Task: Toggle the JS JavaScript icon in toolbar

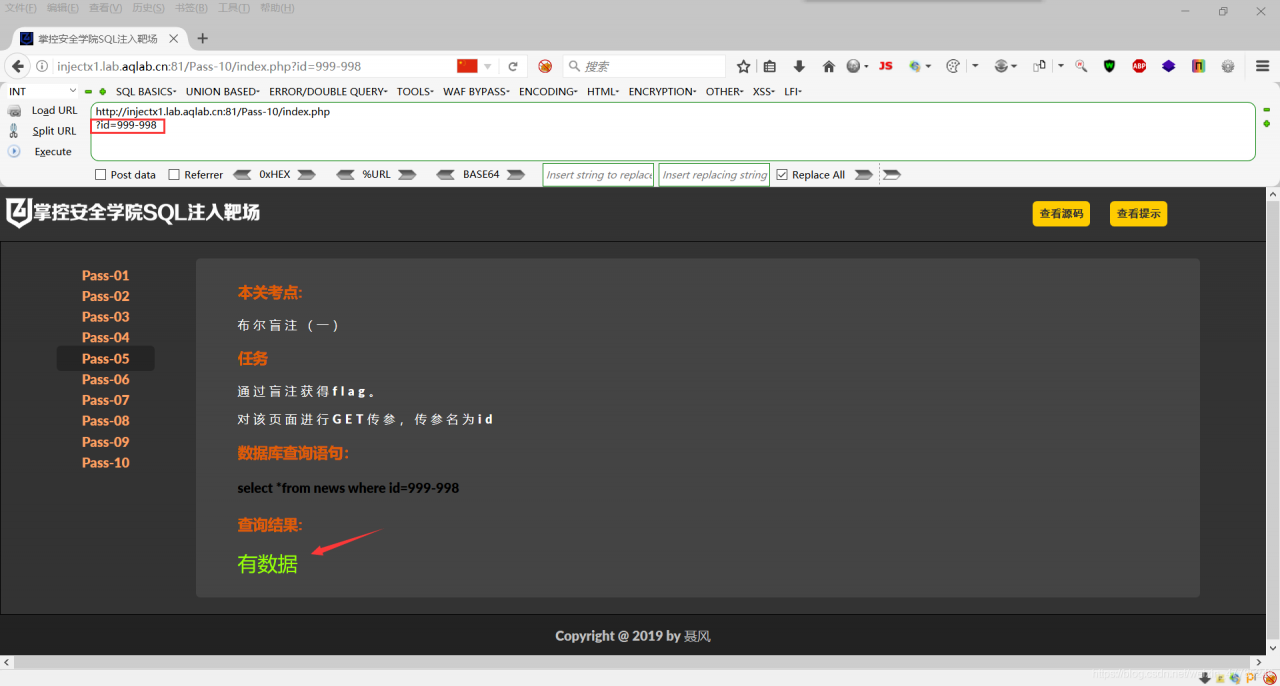Action: coord(885,66)
